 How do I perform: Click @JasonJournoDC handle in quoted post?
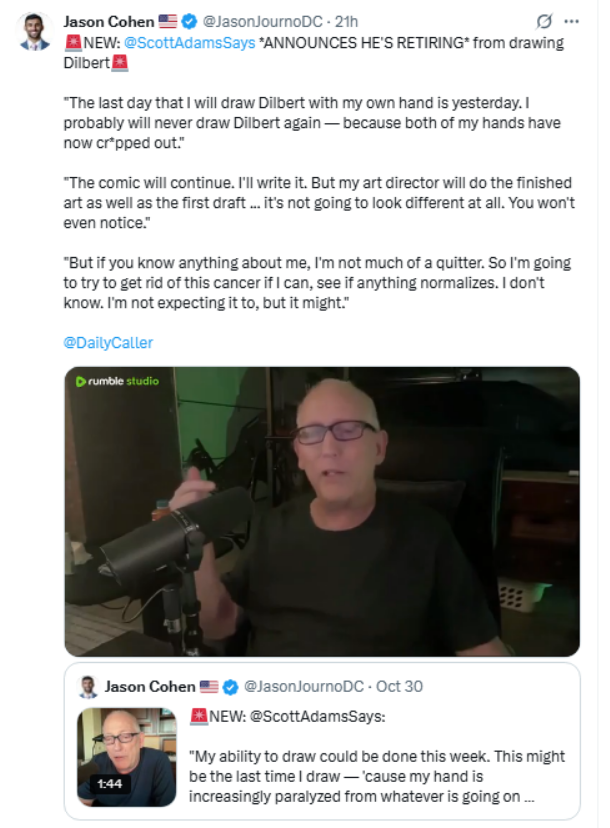click(x=301, y=687)
